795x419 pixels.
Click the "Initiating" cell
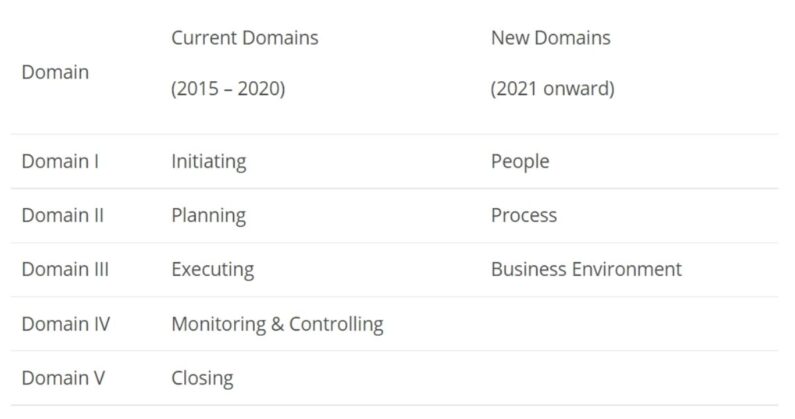point(208,161)
